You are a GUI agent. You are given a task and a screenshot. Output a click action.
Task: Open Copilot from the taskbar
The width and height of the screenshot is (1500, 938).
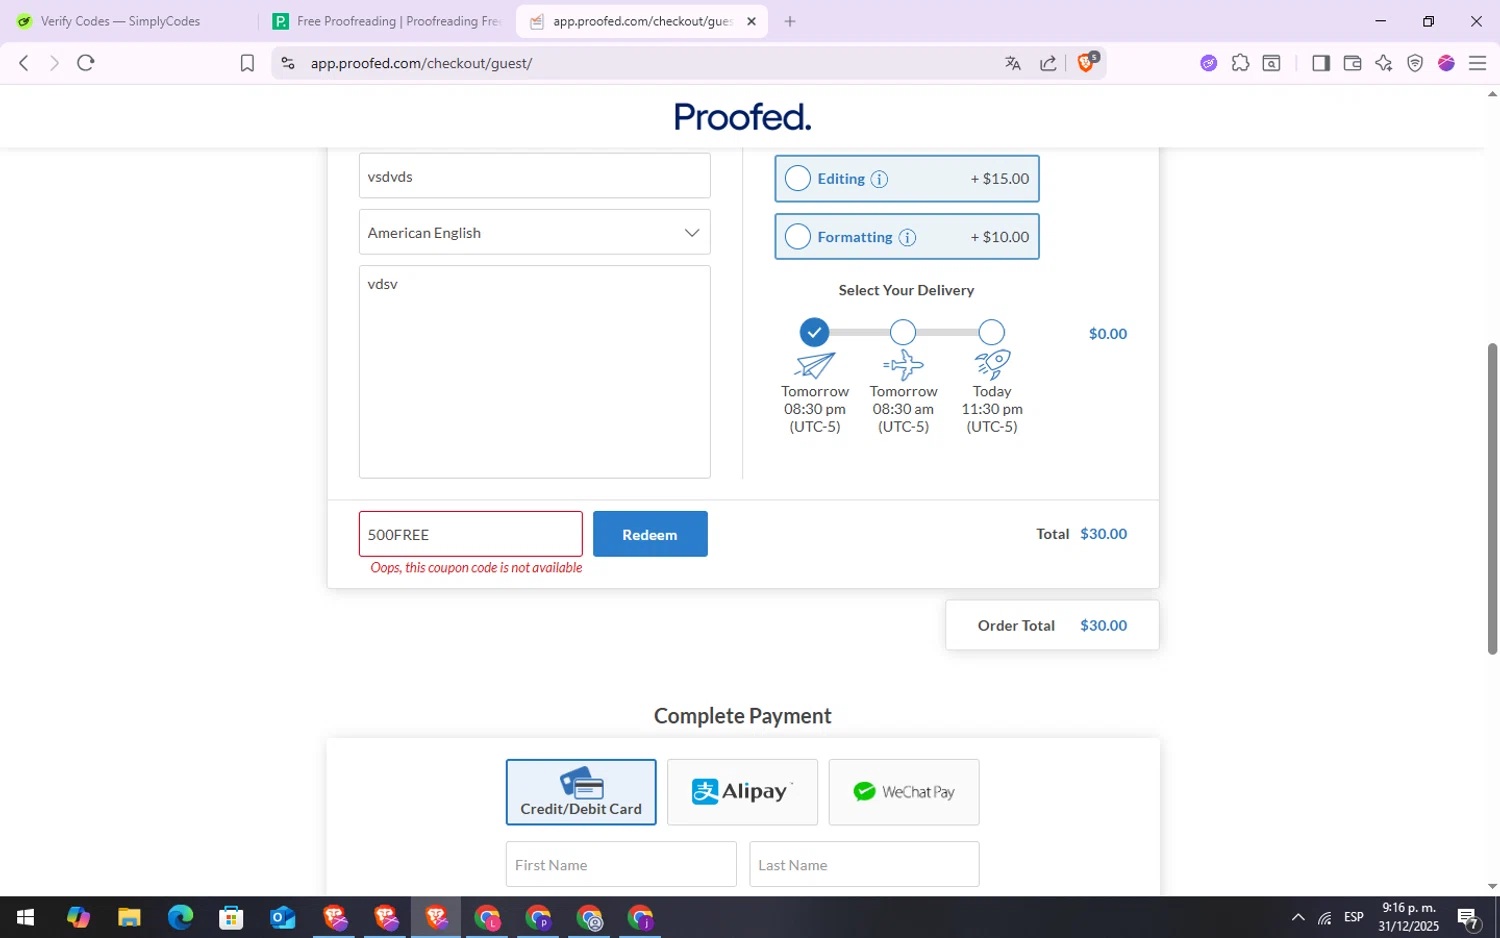point(78,917)
